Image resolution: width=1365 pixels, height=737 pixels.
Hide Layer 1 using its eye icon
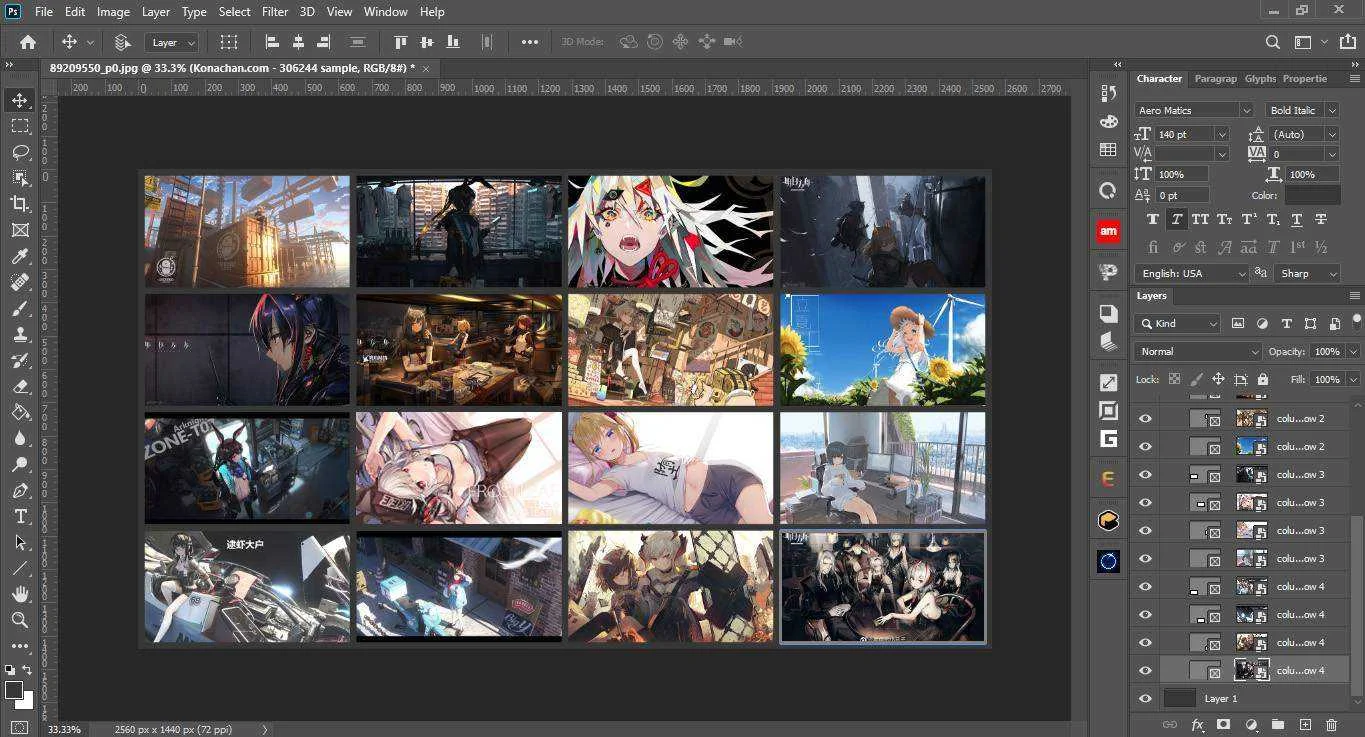click(1146, 699)
